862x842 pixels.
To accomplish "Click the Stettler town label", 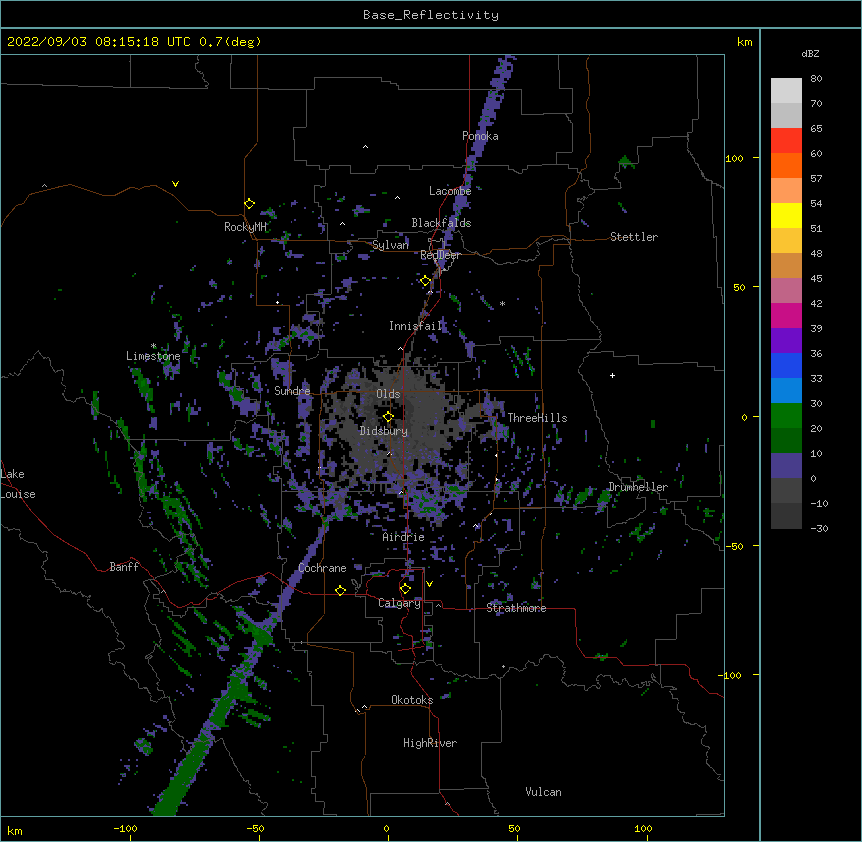I will [634, 237].
